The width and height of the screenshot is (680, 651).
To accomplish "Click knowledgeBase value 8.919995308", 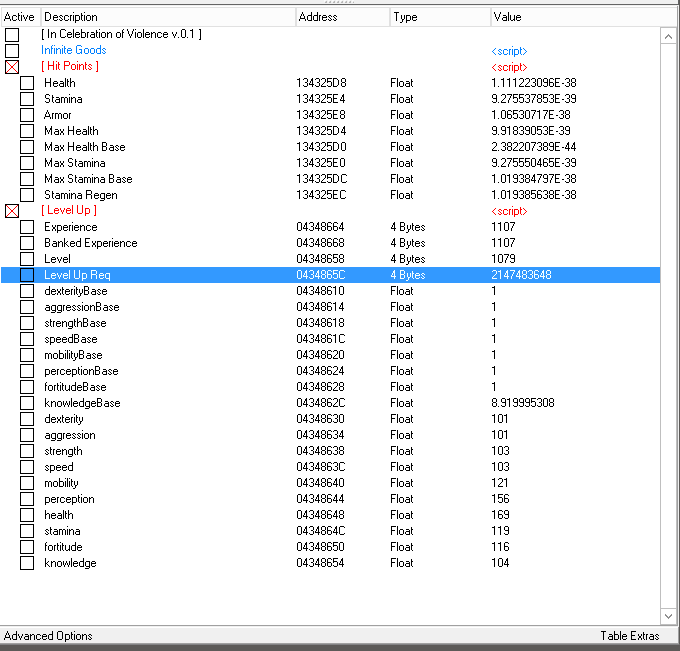I will (x=523, y=403).
